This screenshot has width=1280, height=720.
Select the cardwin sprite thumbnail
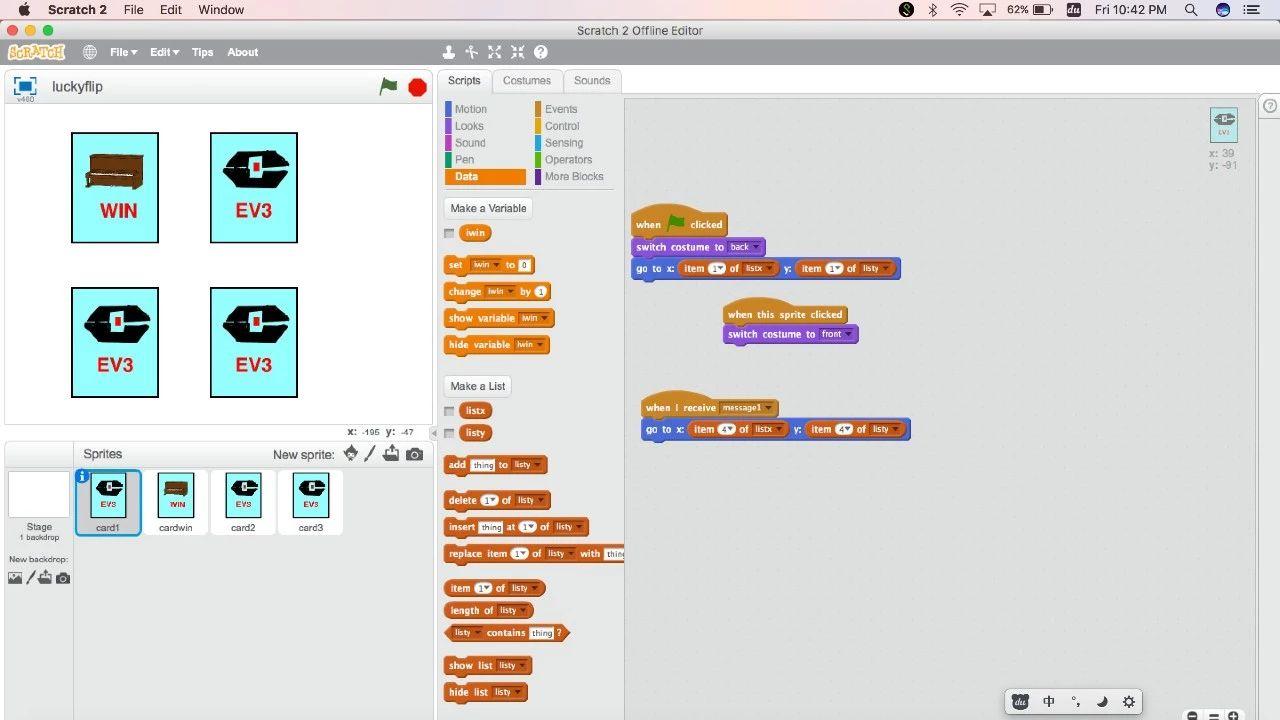176,502
